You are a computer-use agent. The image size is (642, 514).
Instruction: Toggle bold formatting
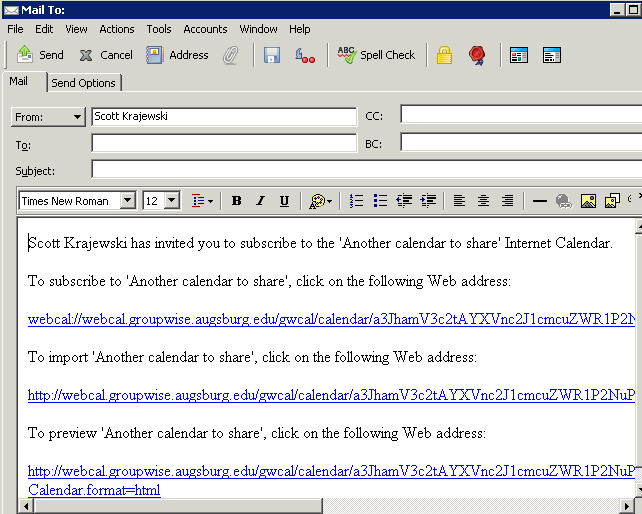pyautogui.click(x=236, y=201)
